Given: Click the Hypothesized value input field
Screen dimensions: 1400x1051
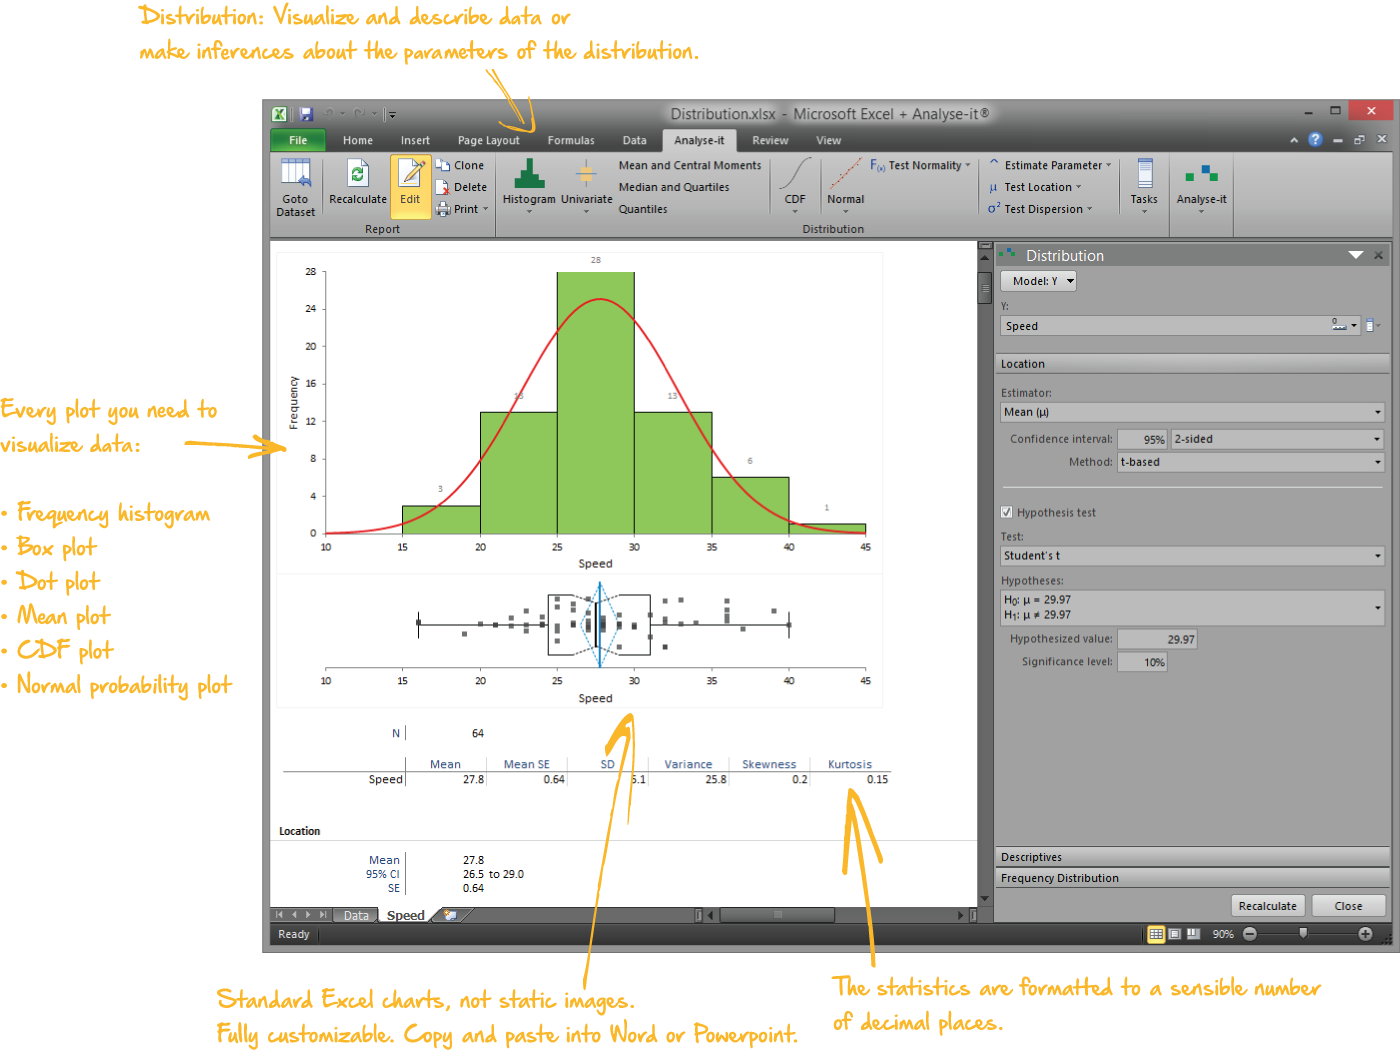Looking at the screenshot, I should tap(1157, 639).
